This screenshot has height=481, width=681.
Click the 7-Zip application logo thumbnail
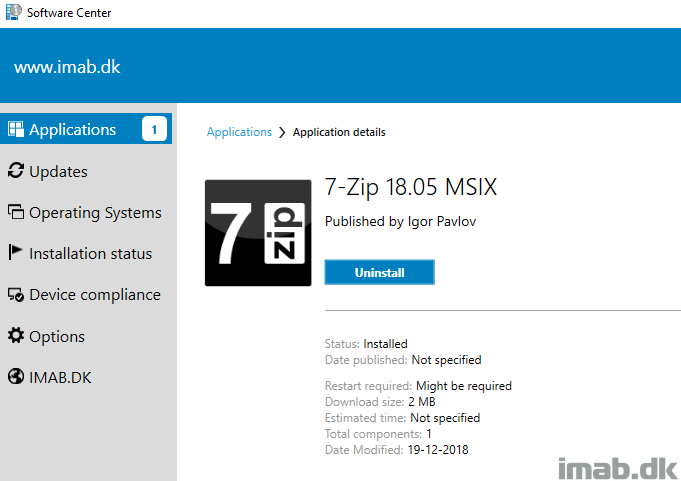coord(258,233)
